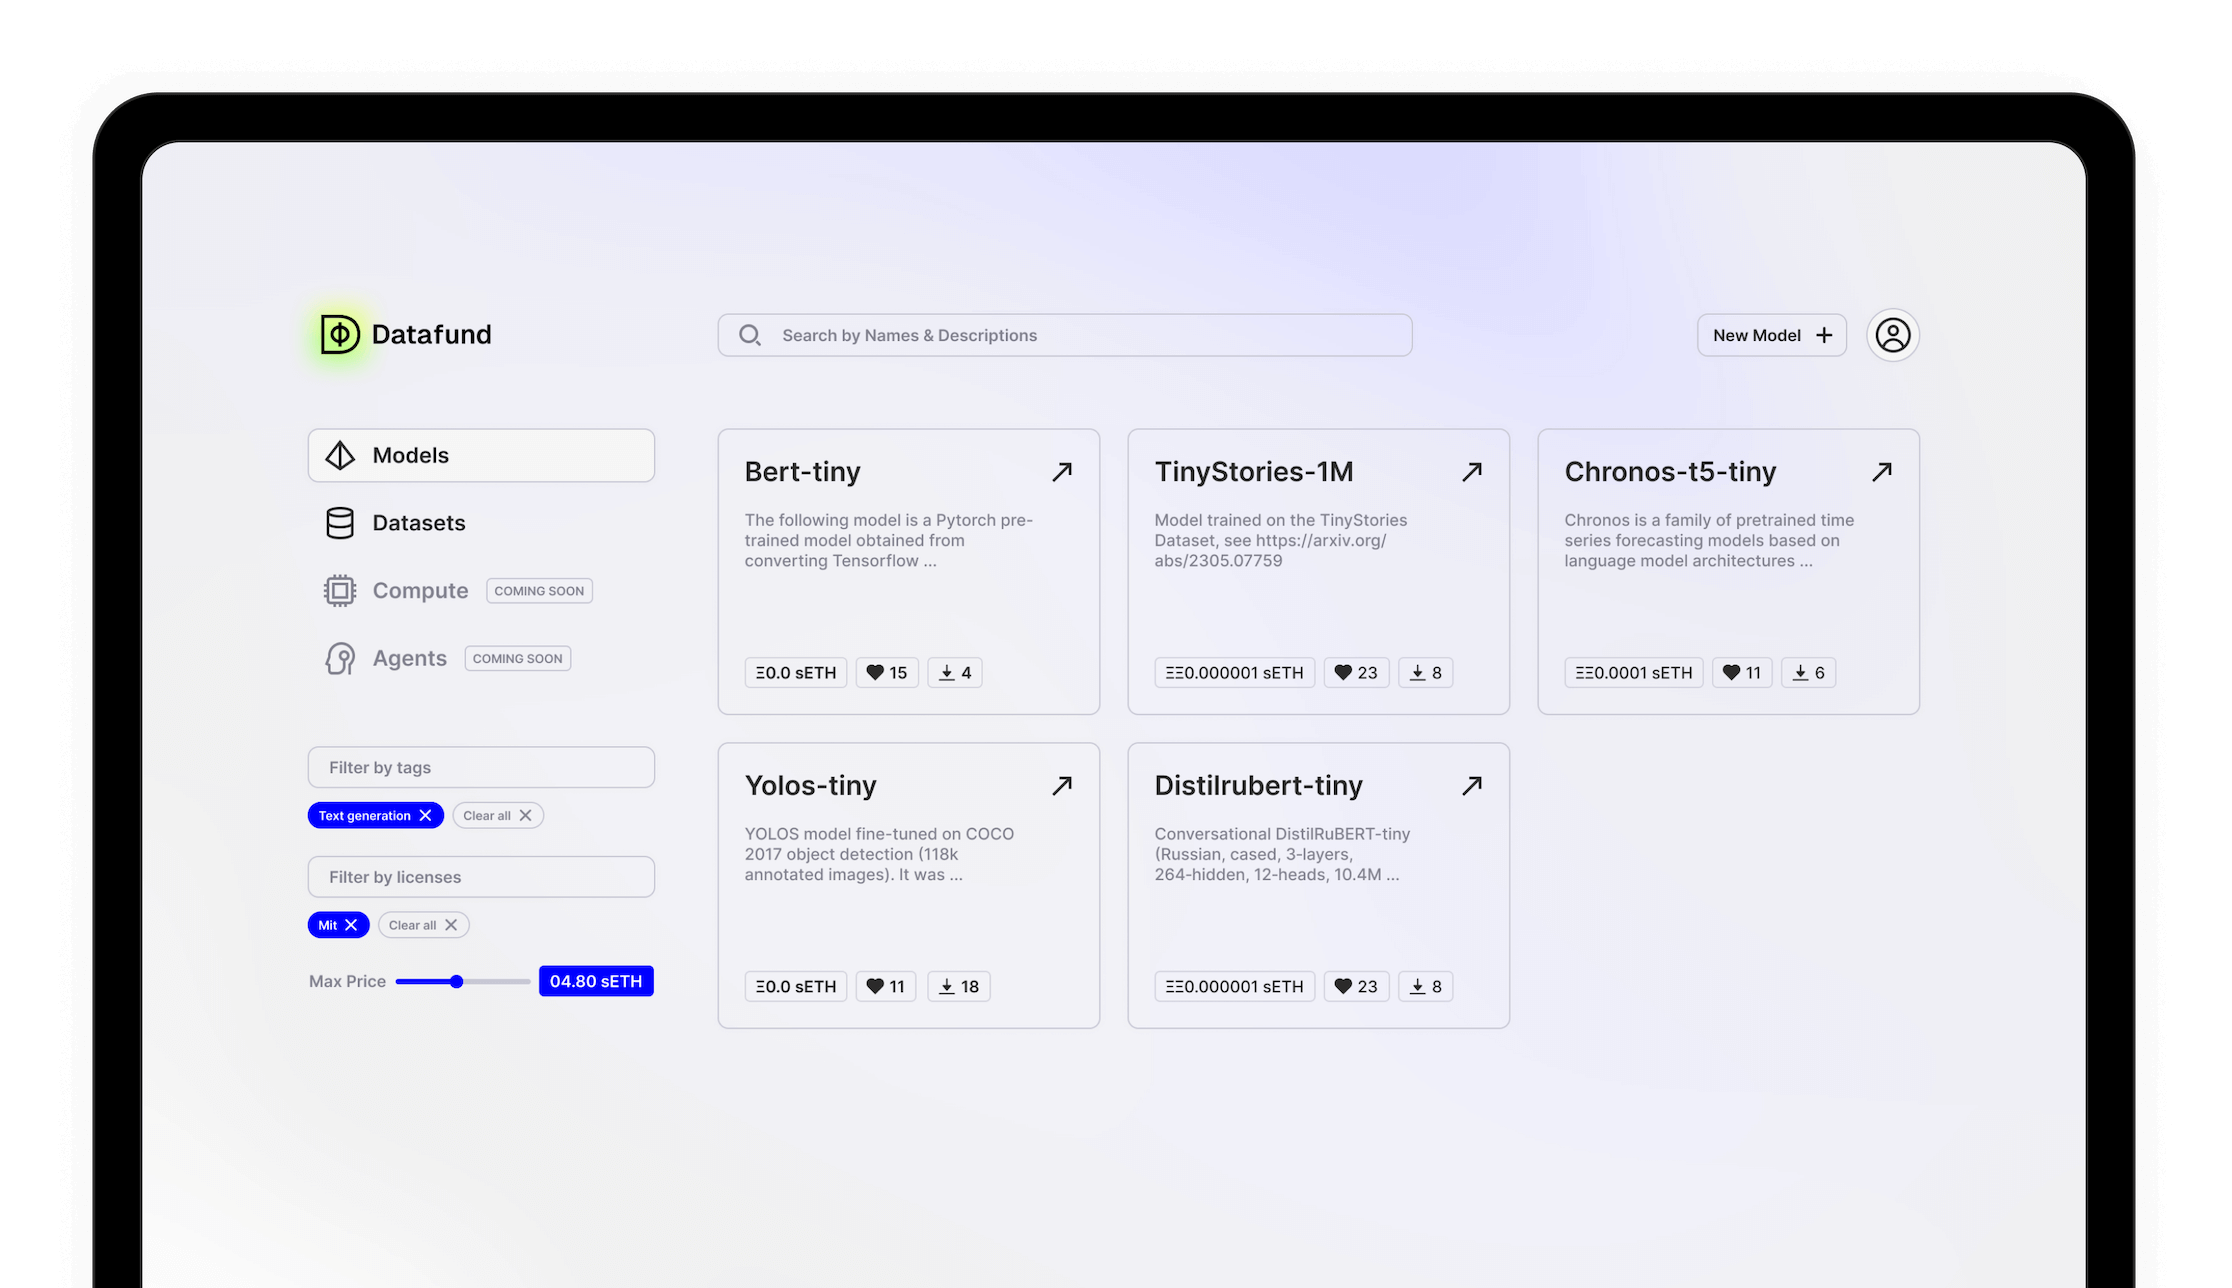
Task: Open TinyStories-1M via its arrow icon
Action: [1472, 470]
